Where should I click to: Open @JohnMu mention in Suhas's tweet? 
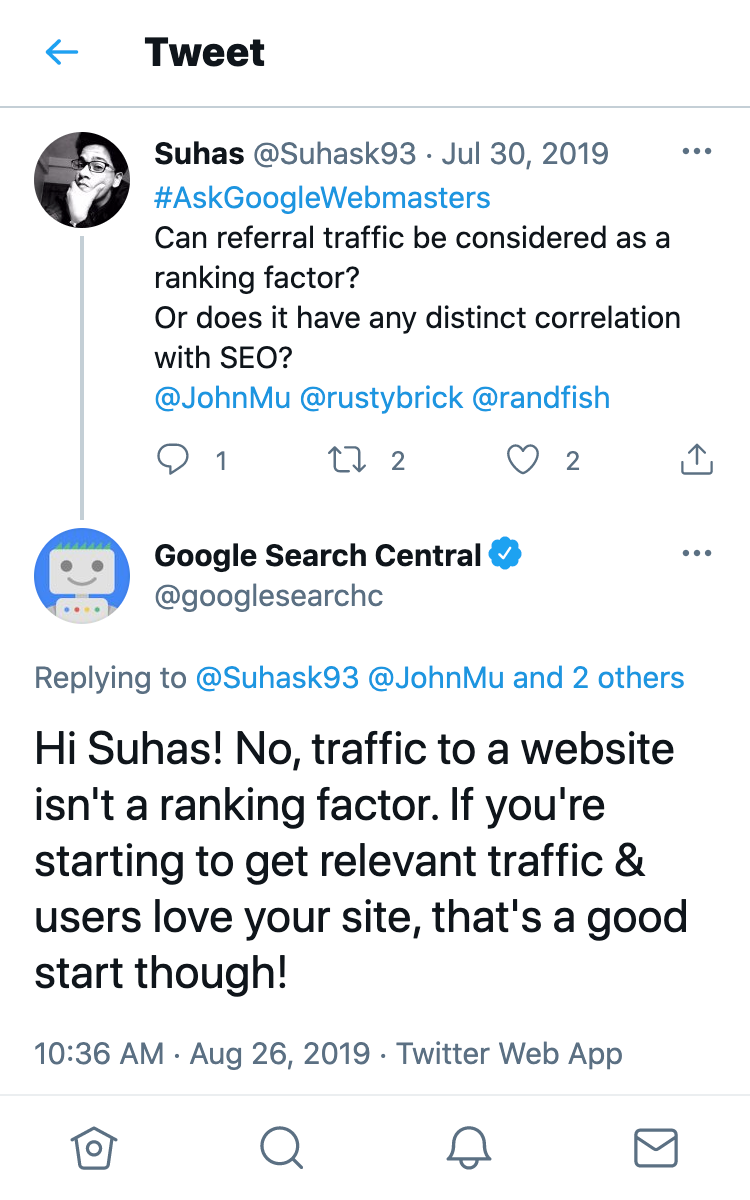(x=222, y=397)
